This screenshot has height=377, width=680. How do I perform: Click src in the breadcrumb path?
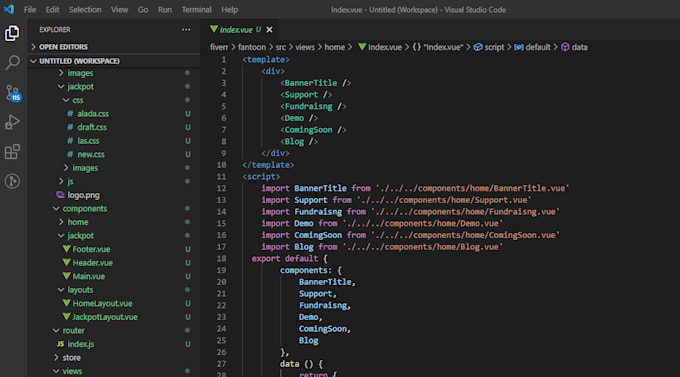[281, 47]
